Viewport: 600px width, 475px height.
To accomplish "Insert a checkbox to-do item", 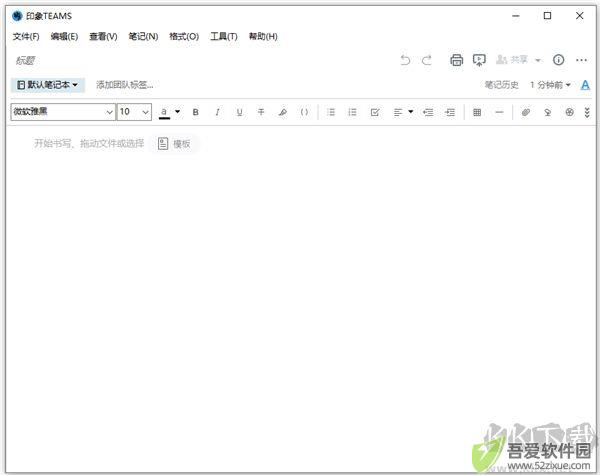I will click(375, 112).
